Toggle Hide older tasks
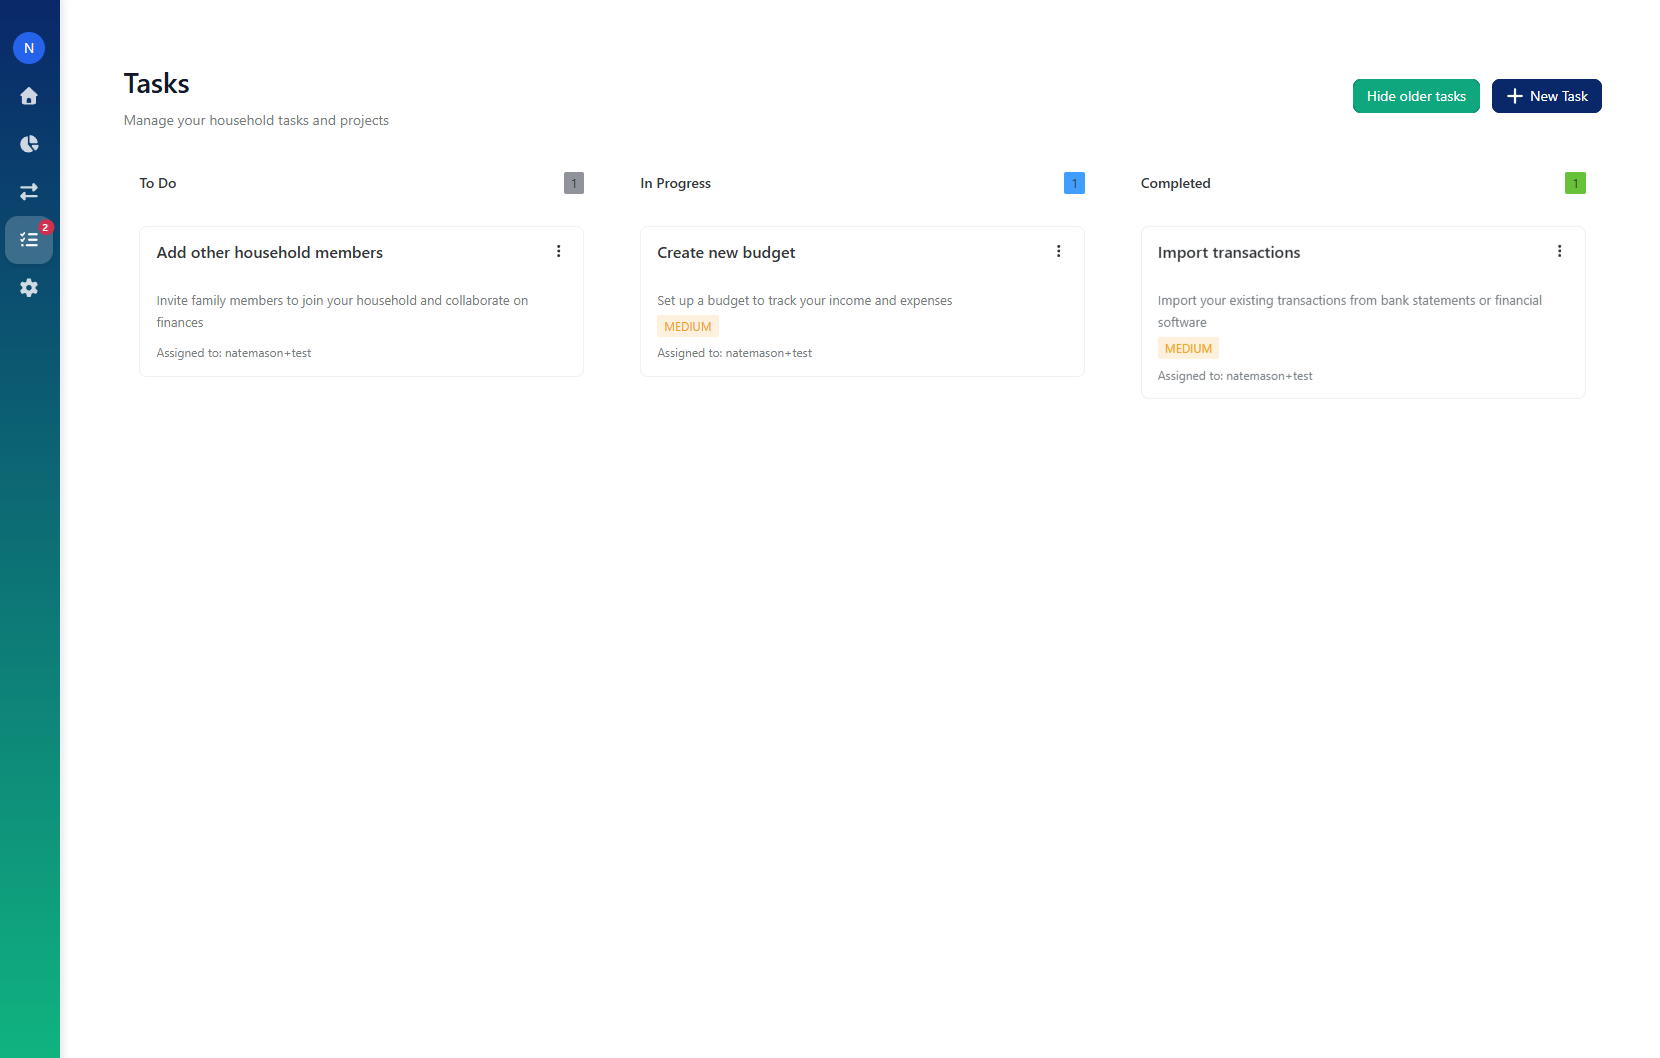 [x=1415, y=96]
